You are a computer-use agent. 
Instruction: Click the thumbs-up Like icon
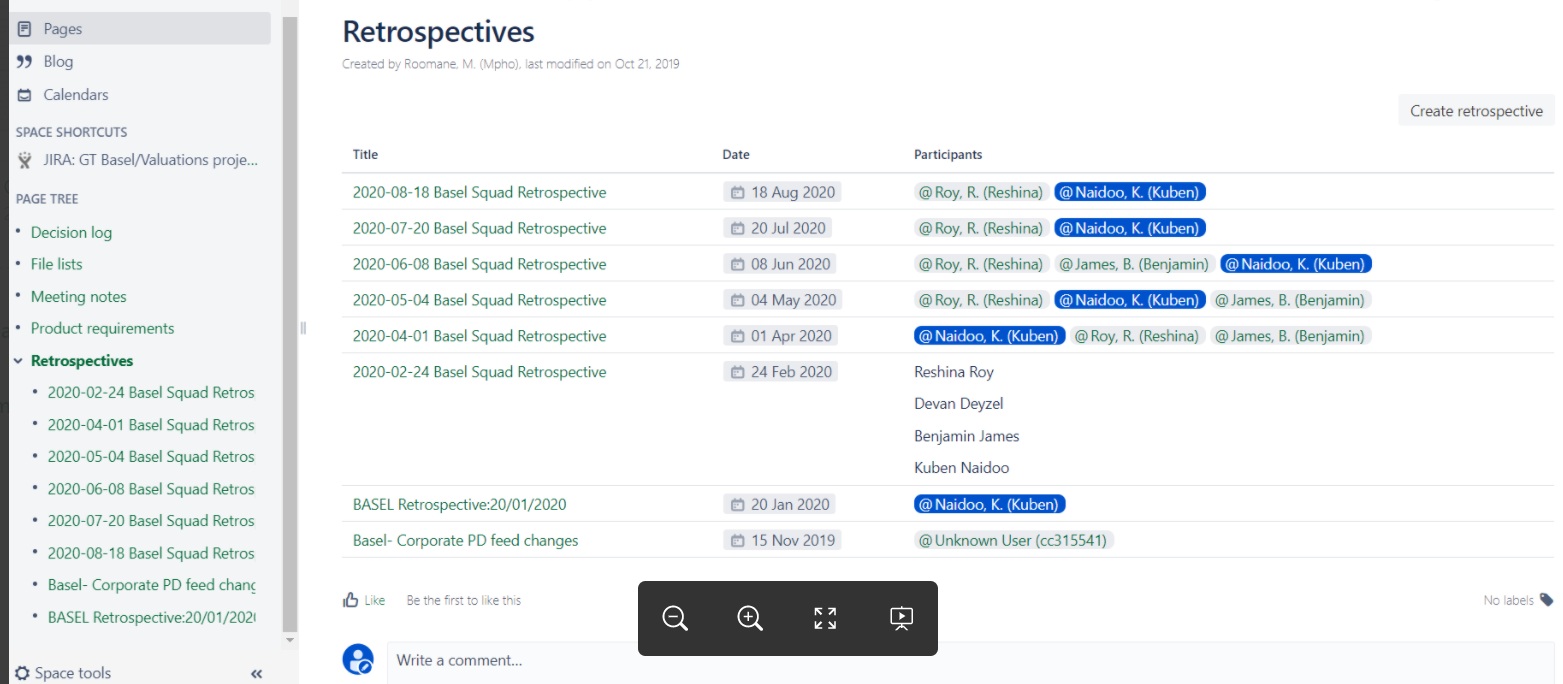pos(351,600)
